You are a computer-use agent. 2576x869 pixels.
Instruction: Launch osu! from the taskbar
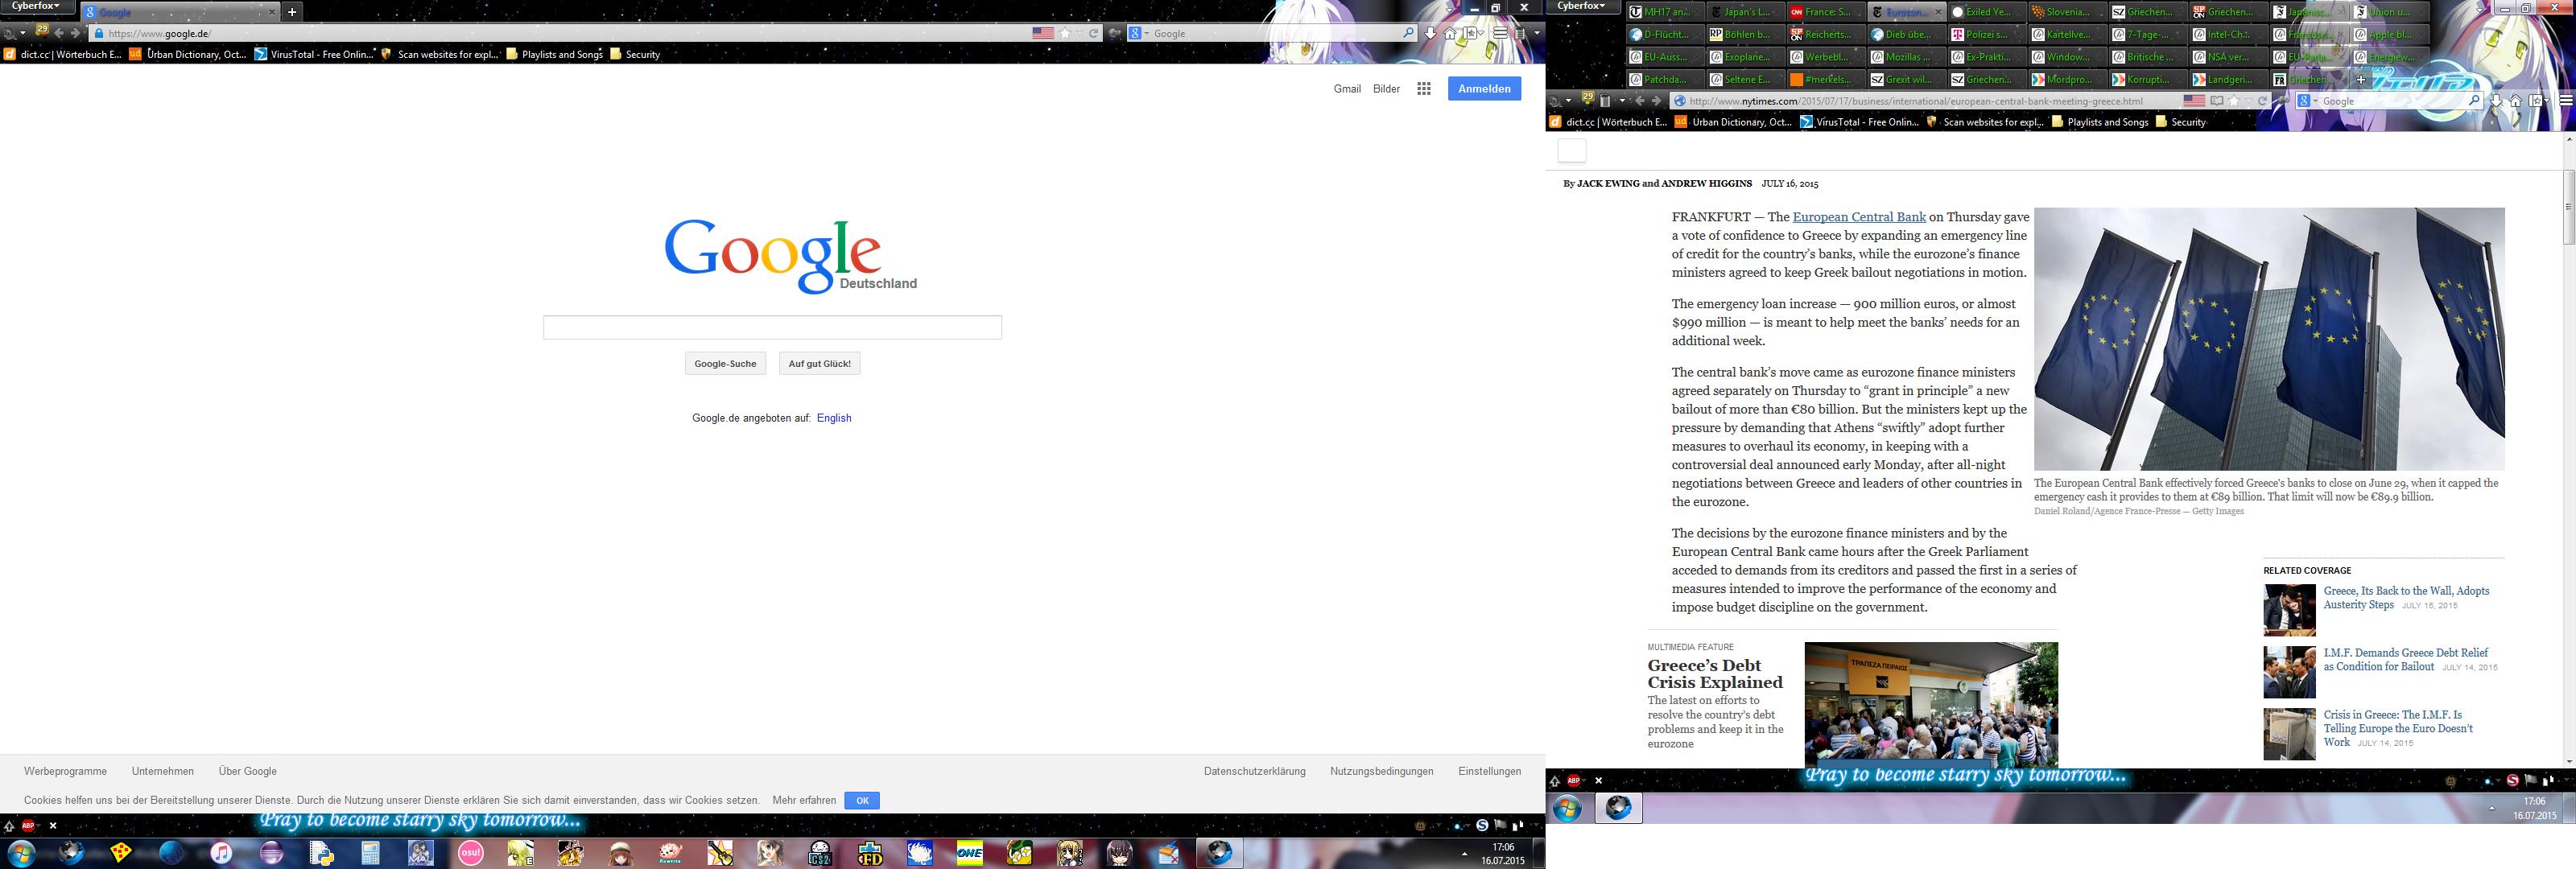click(x=470, y=854)
